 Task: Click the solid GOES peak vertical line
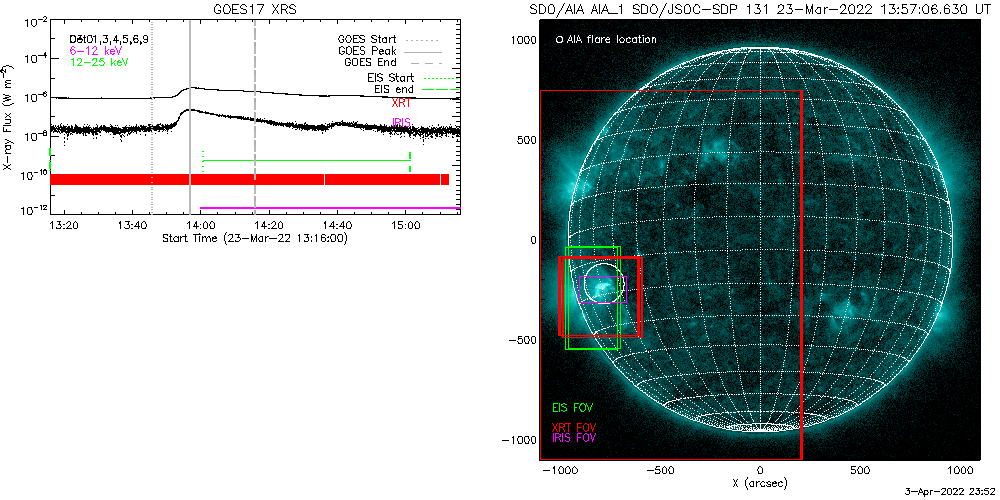(x=189, y=117)
